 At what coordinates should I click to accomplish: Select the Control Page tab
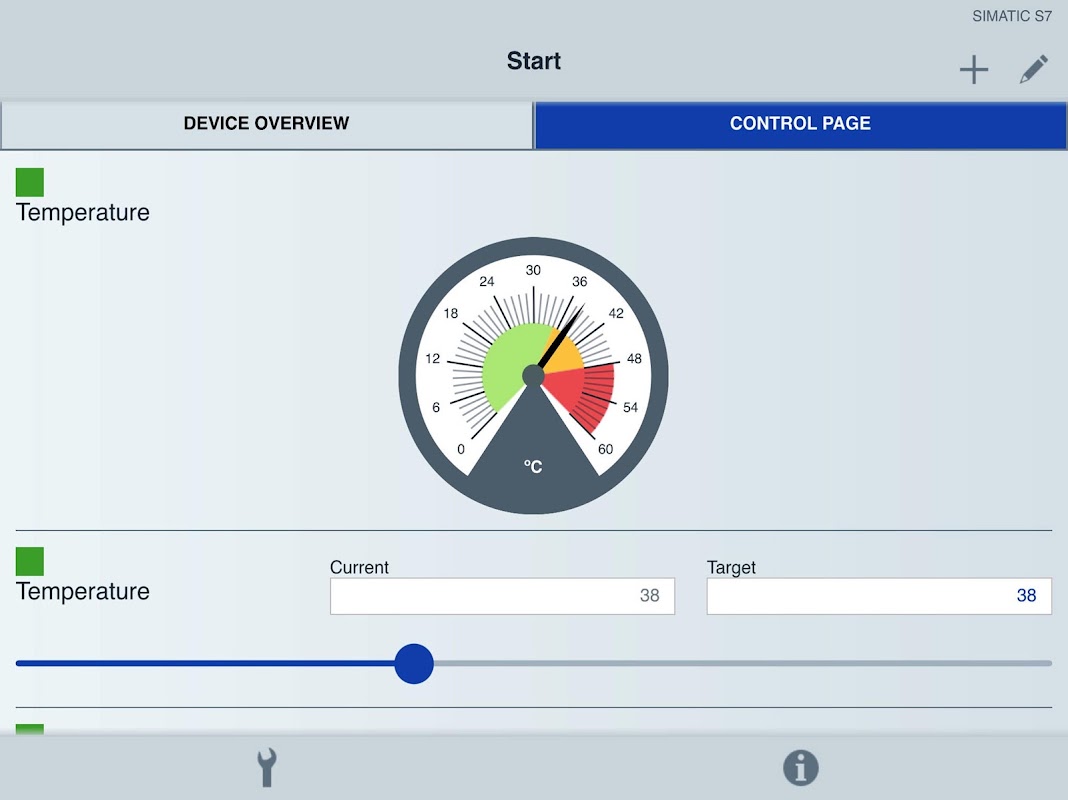point(800,124)
